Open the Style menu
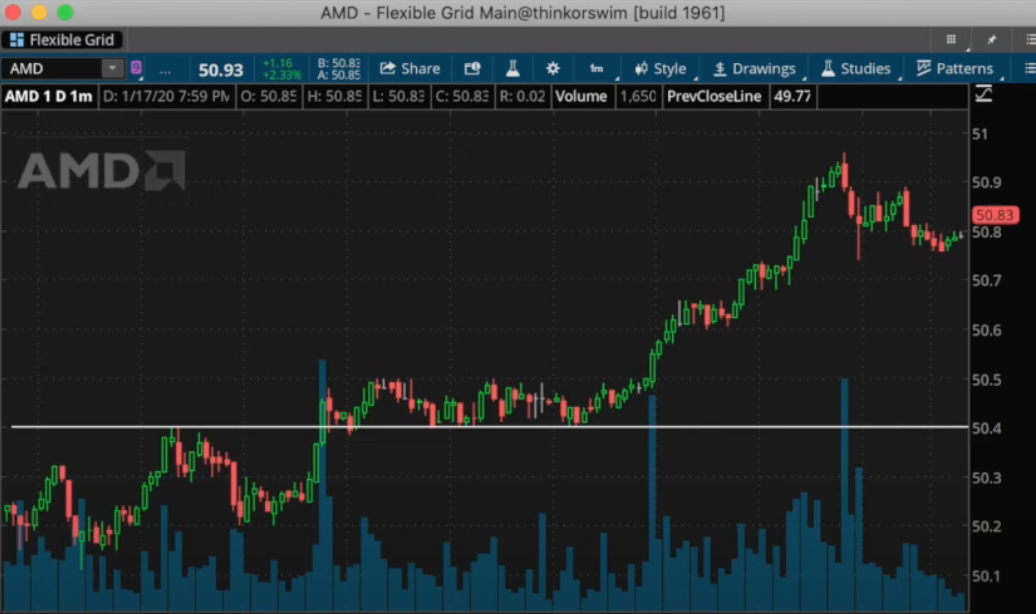This screenshot has height=614, width=1036. click(661, 69)
